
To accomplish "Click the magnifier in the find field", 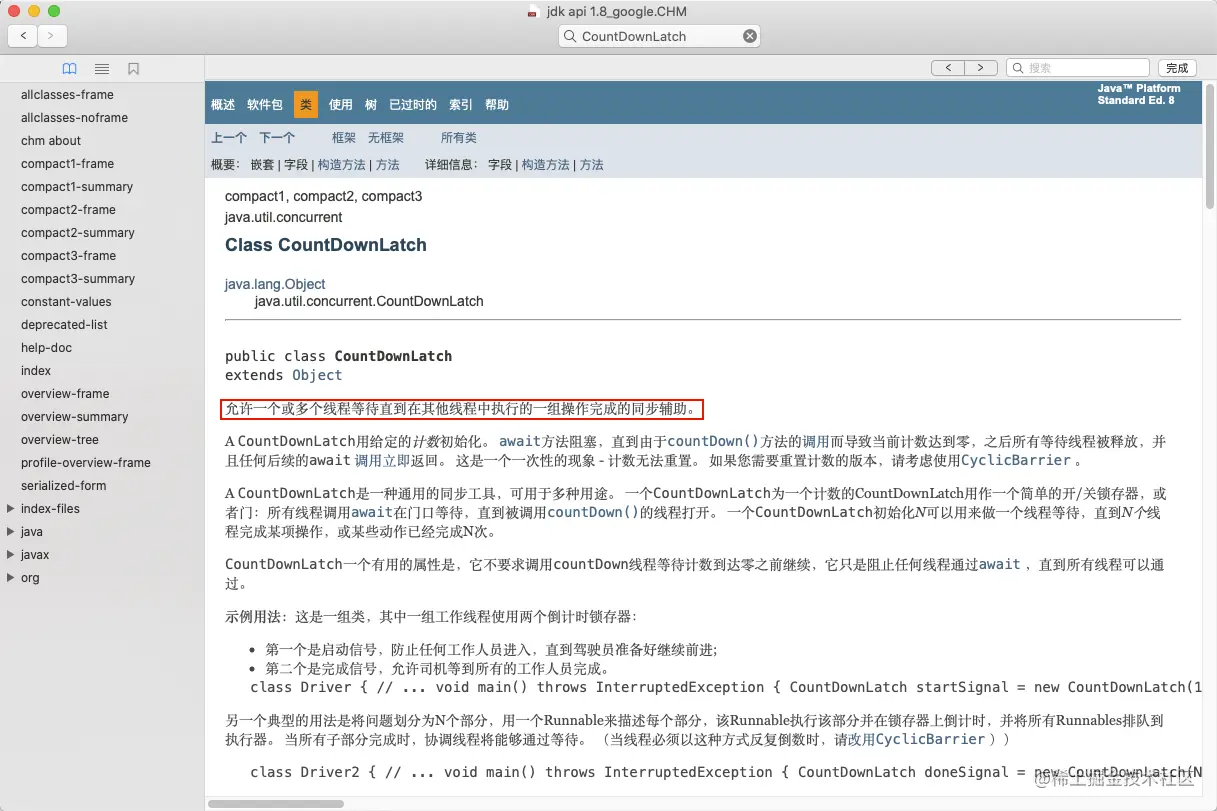I will [x=1018, y=68].
